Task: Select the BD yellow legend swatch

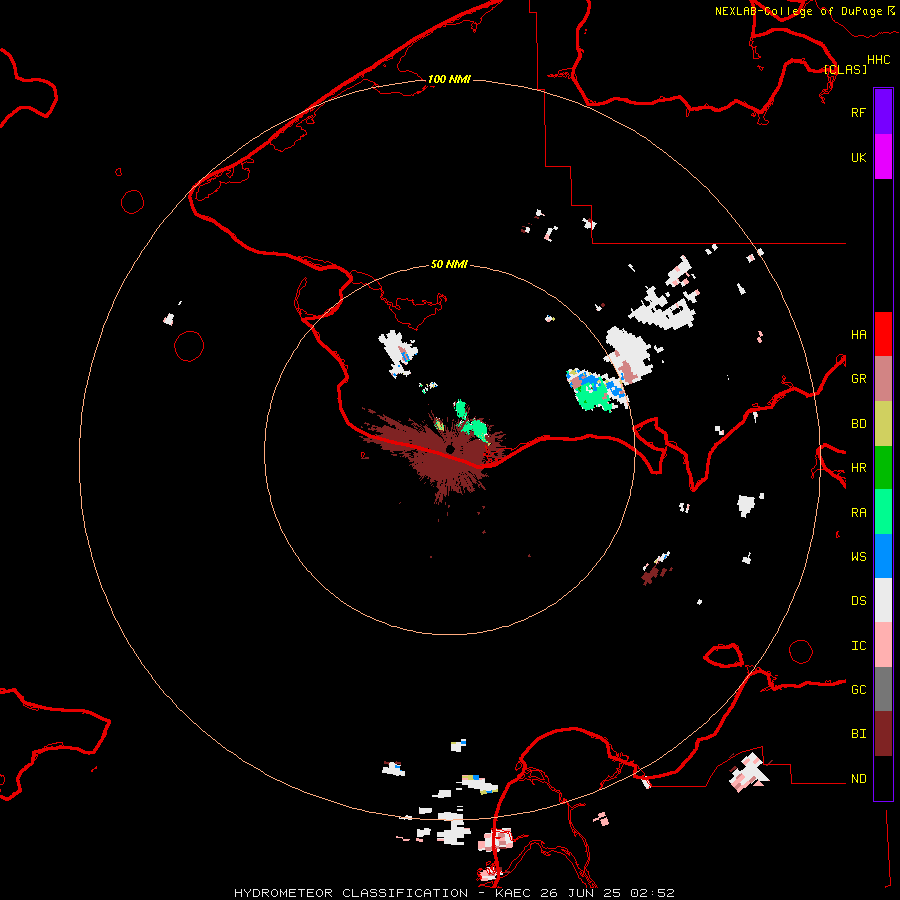Action: pyautogui.click(x=883, y=424)
